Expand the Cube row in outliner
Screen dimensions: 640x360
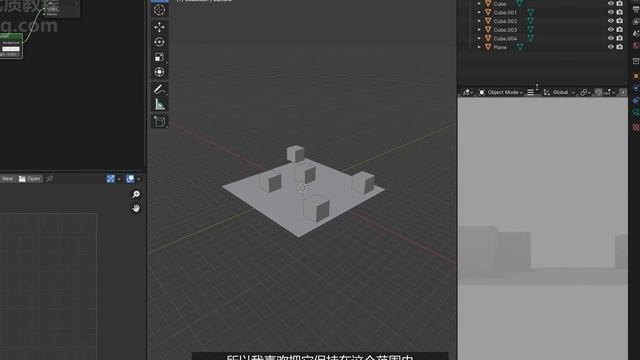(479, 4)
